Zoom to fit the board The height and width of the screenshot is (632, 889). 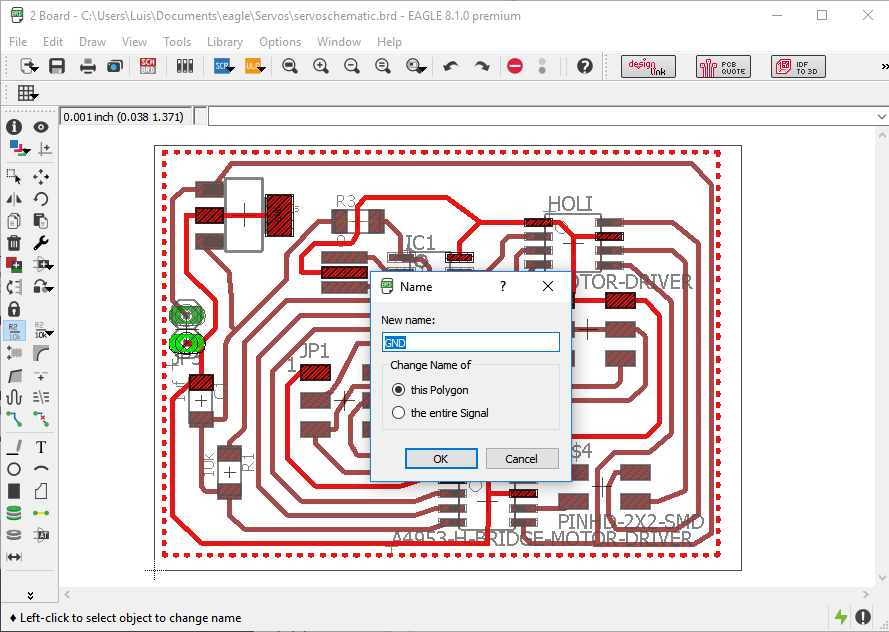290,66
